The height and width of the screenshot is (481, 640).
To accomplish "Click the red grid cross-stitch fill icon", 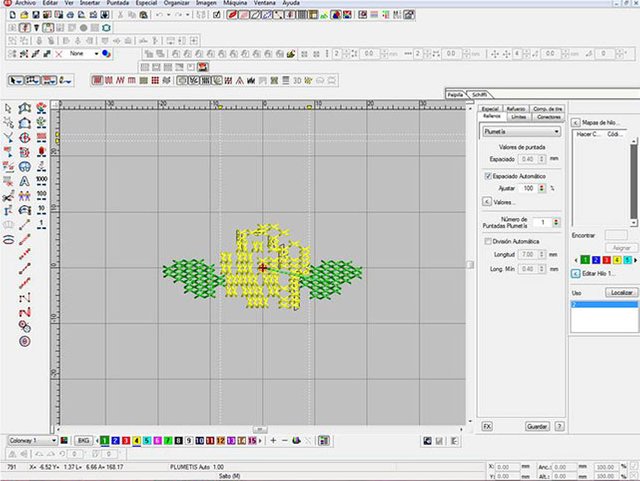I will [155, 80].
